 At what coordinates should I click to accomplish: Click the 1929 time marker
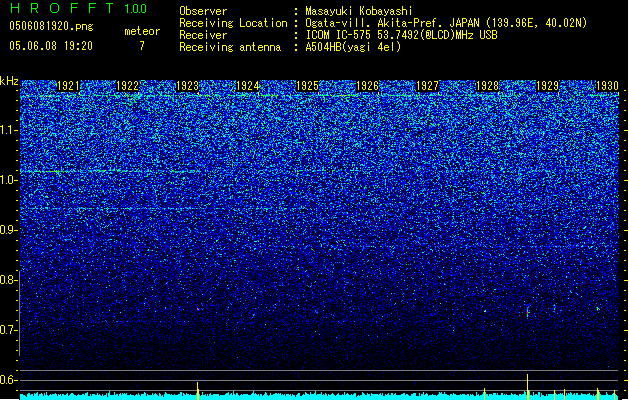coord(547,86)
